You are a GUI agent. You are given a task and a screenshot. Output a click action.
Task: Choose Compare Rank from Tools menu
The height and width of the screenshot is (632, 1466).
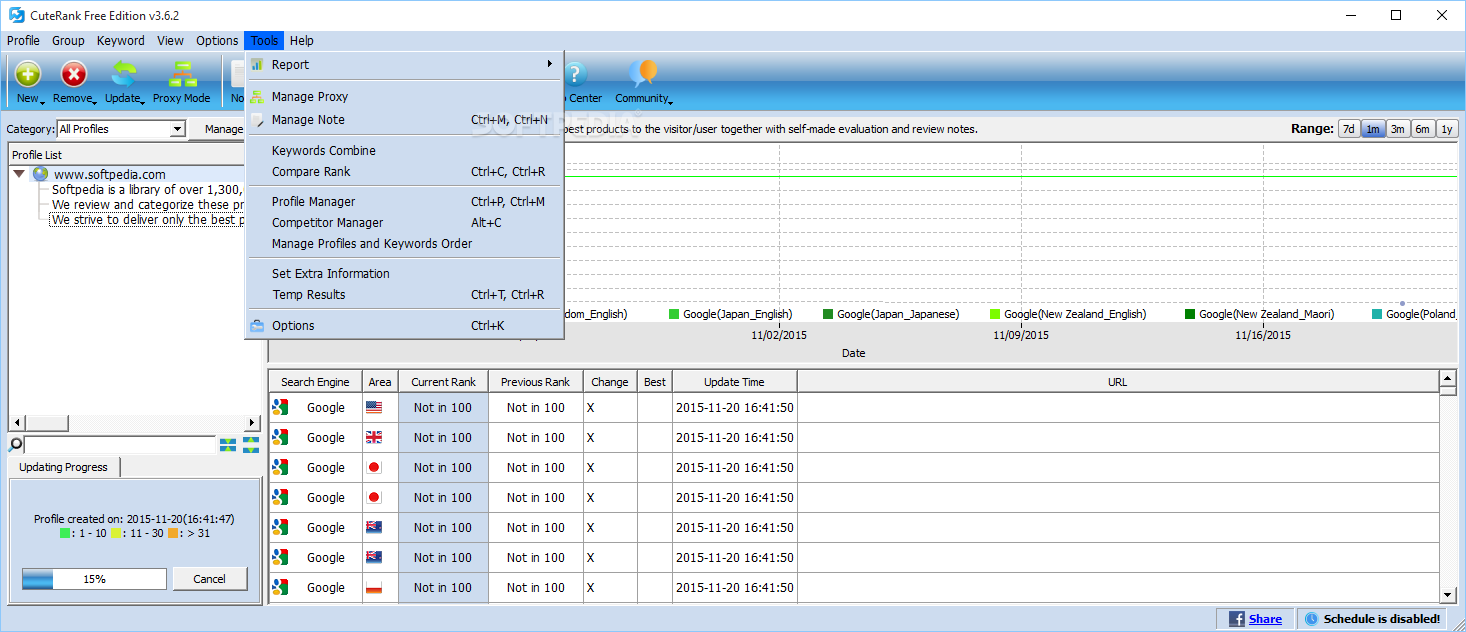coord(405,172)
